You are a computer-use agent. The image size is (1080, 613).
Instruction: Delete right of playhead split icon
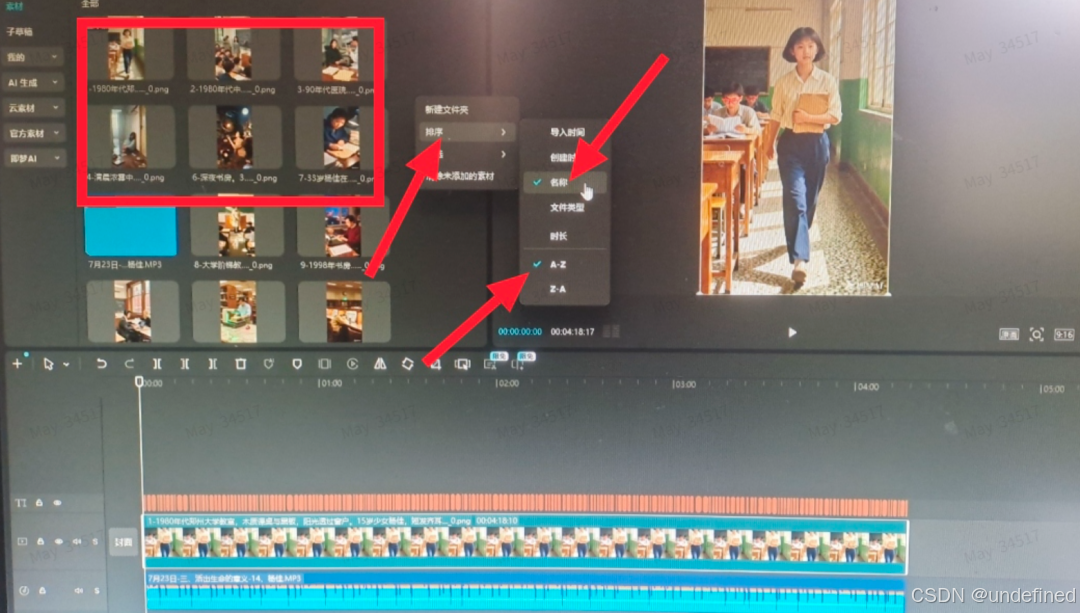coord(212,364)
